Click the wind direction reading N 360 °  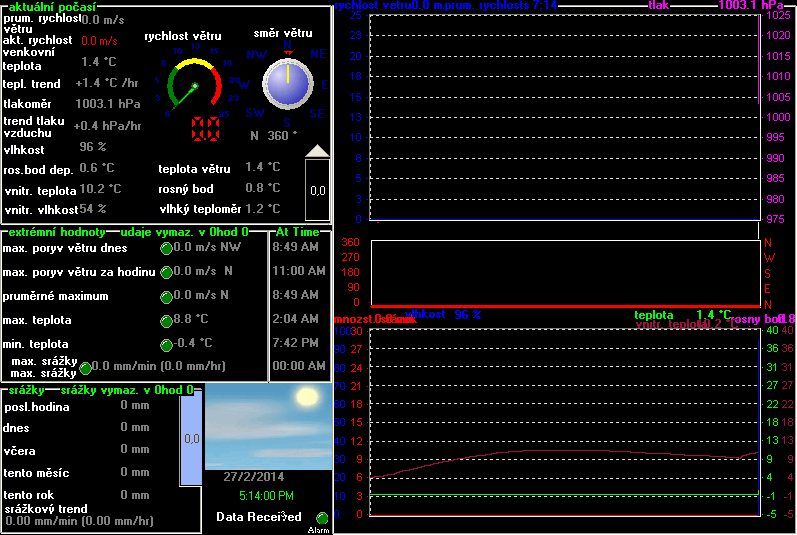click(x=273, y=136)
